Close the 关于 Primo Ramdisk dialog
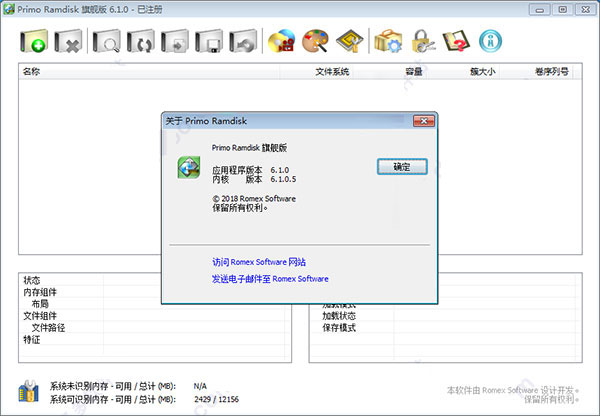This screenshot has width=600, height=416. coord(424,121)
